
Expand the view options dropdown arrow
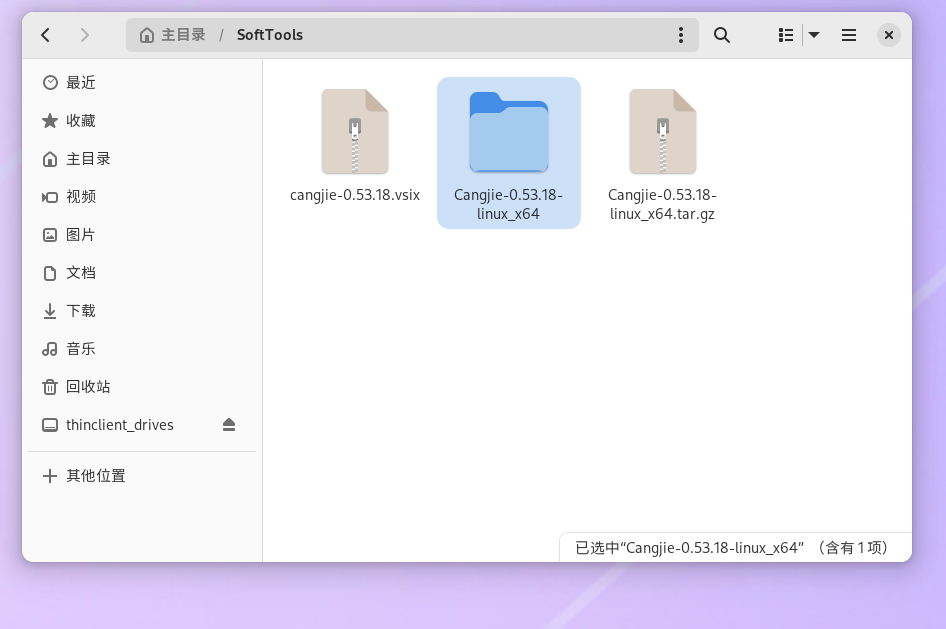pyautogui.click(x=814, y=35)
